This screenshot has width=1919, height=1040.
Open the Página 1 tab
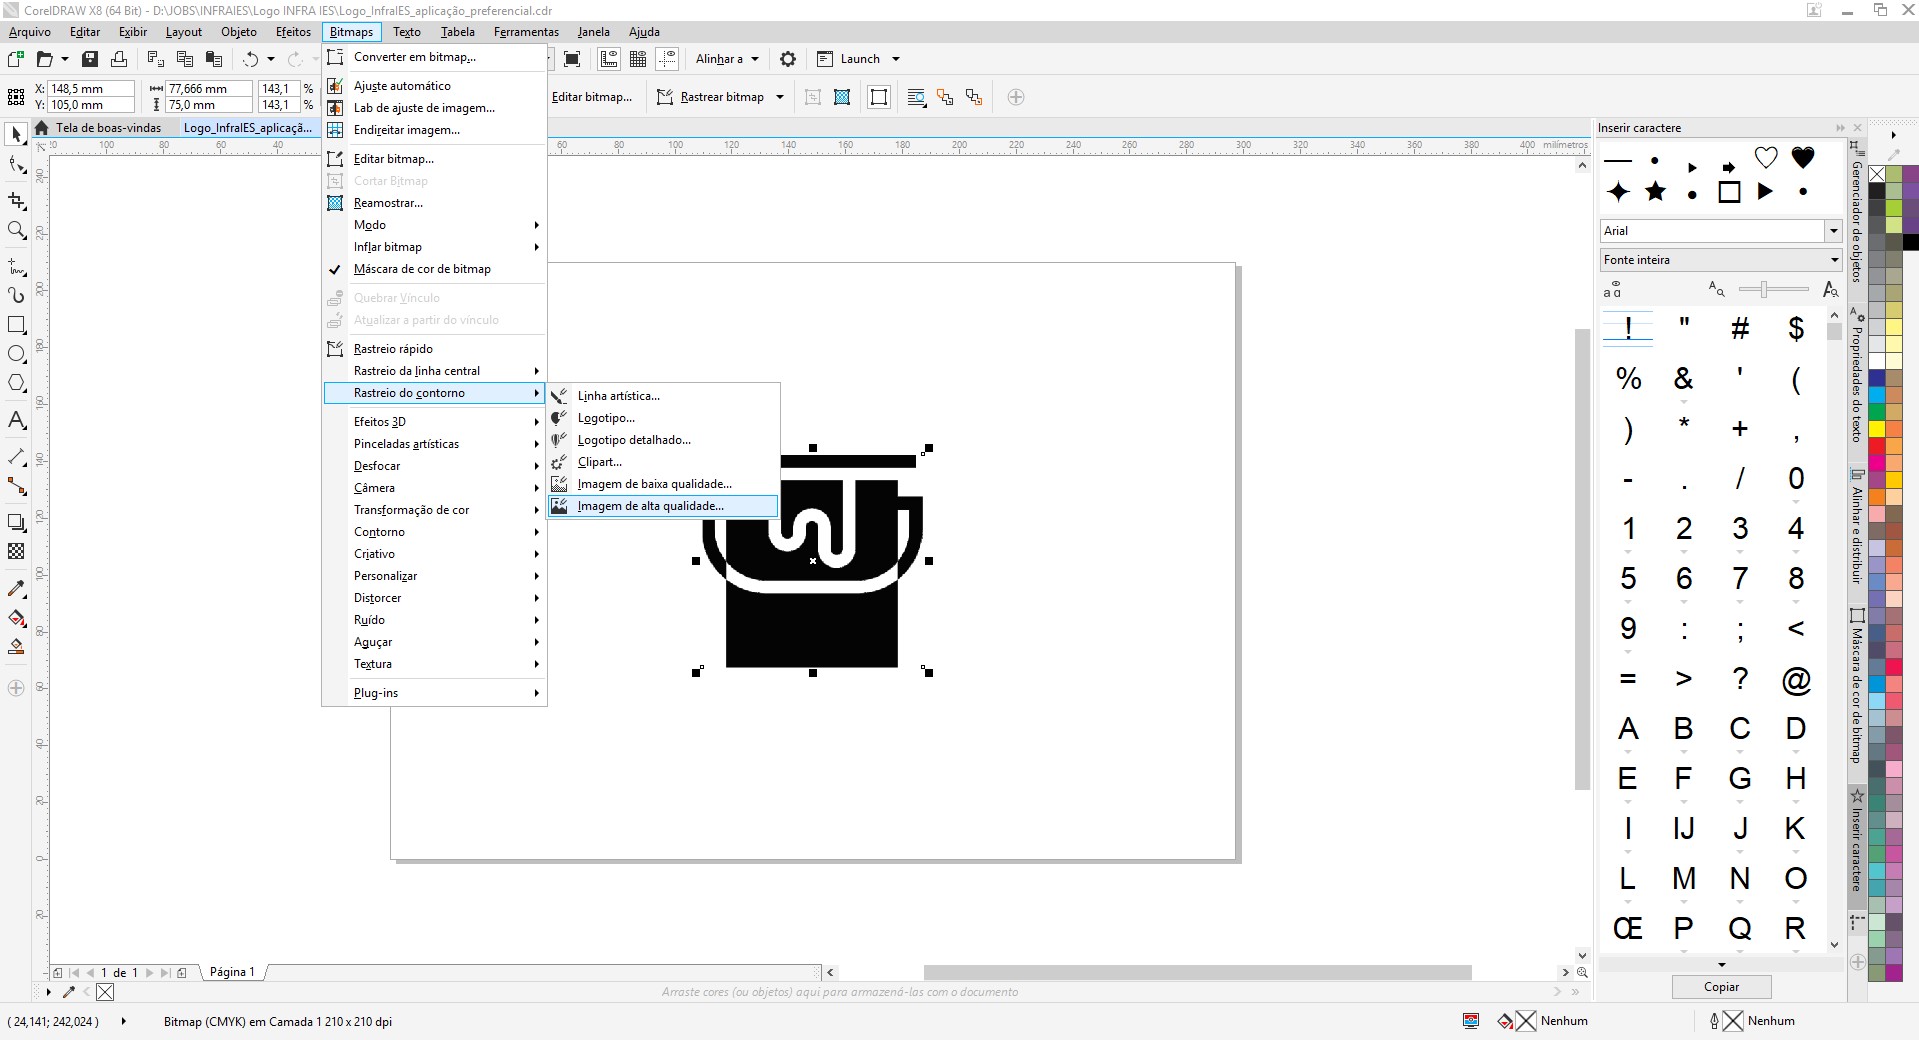[x=232, y=972]
